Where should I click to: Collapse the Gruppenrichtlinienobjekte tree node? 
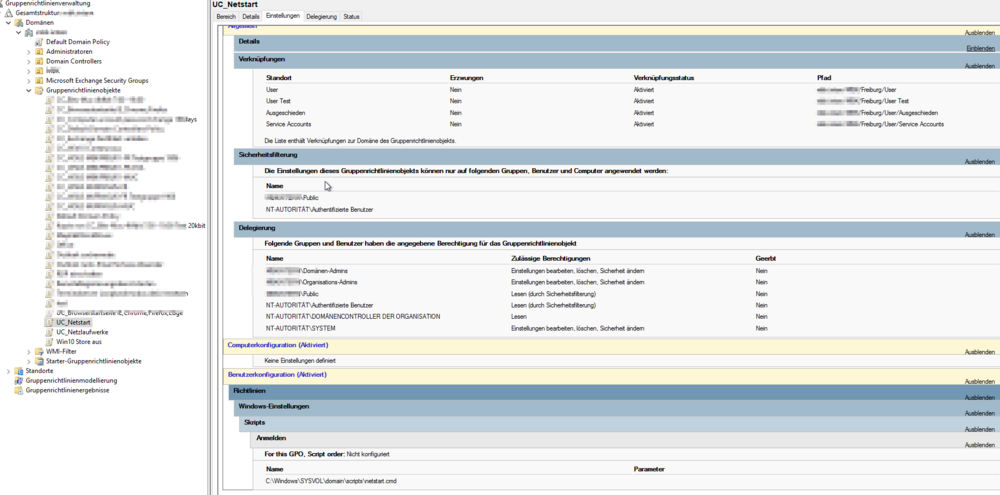click(29, 90)
